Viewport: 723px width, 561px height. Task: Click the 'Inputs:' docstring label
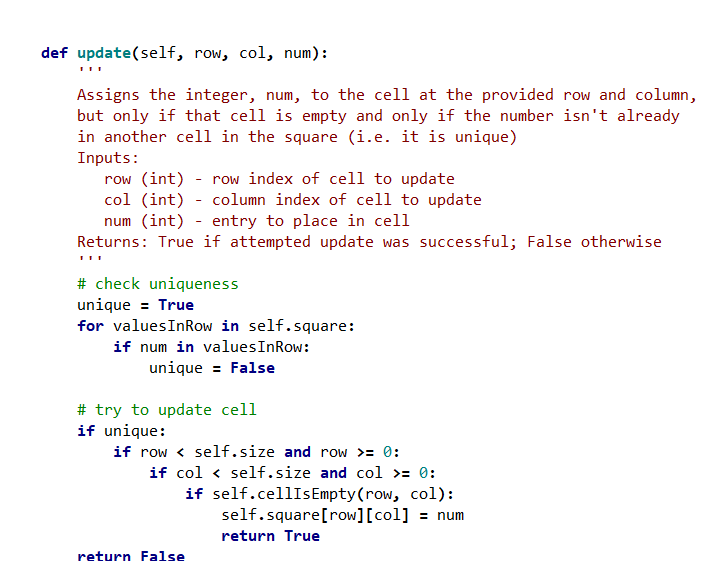[108, 158]
